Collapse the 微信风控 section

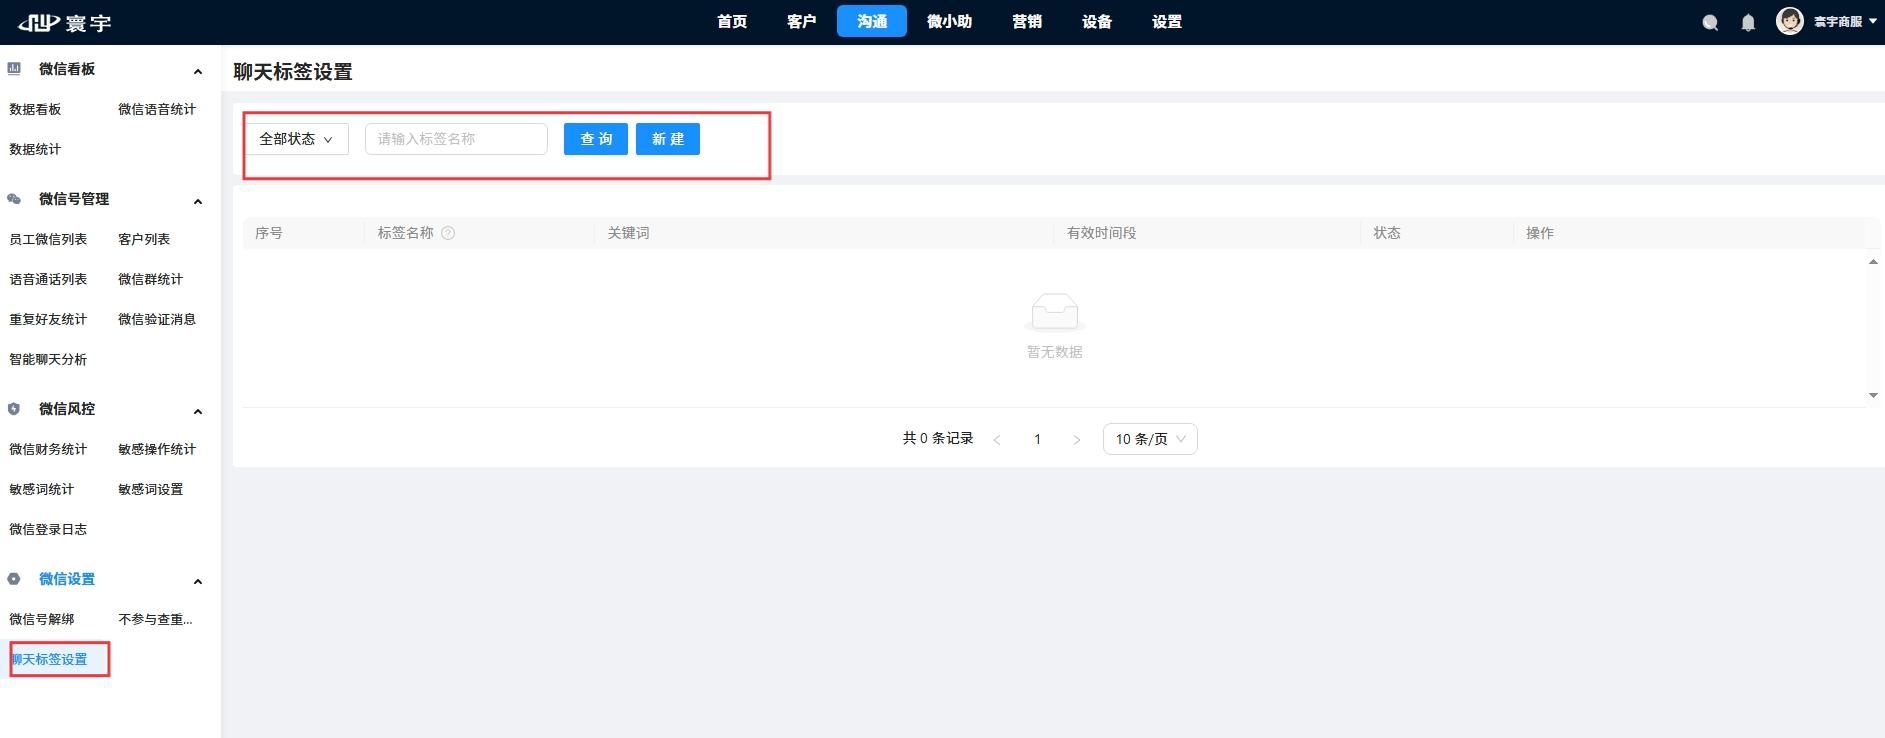click(x=198, y=411)
